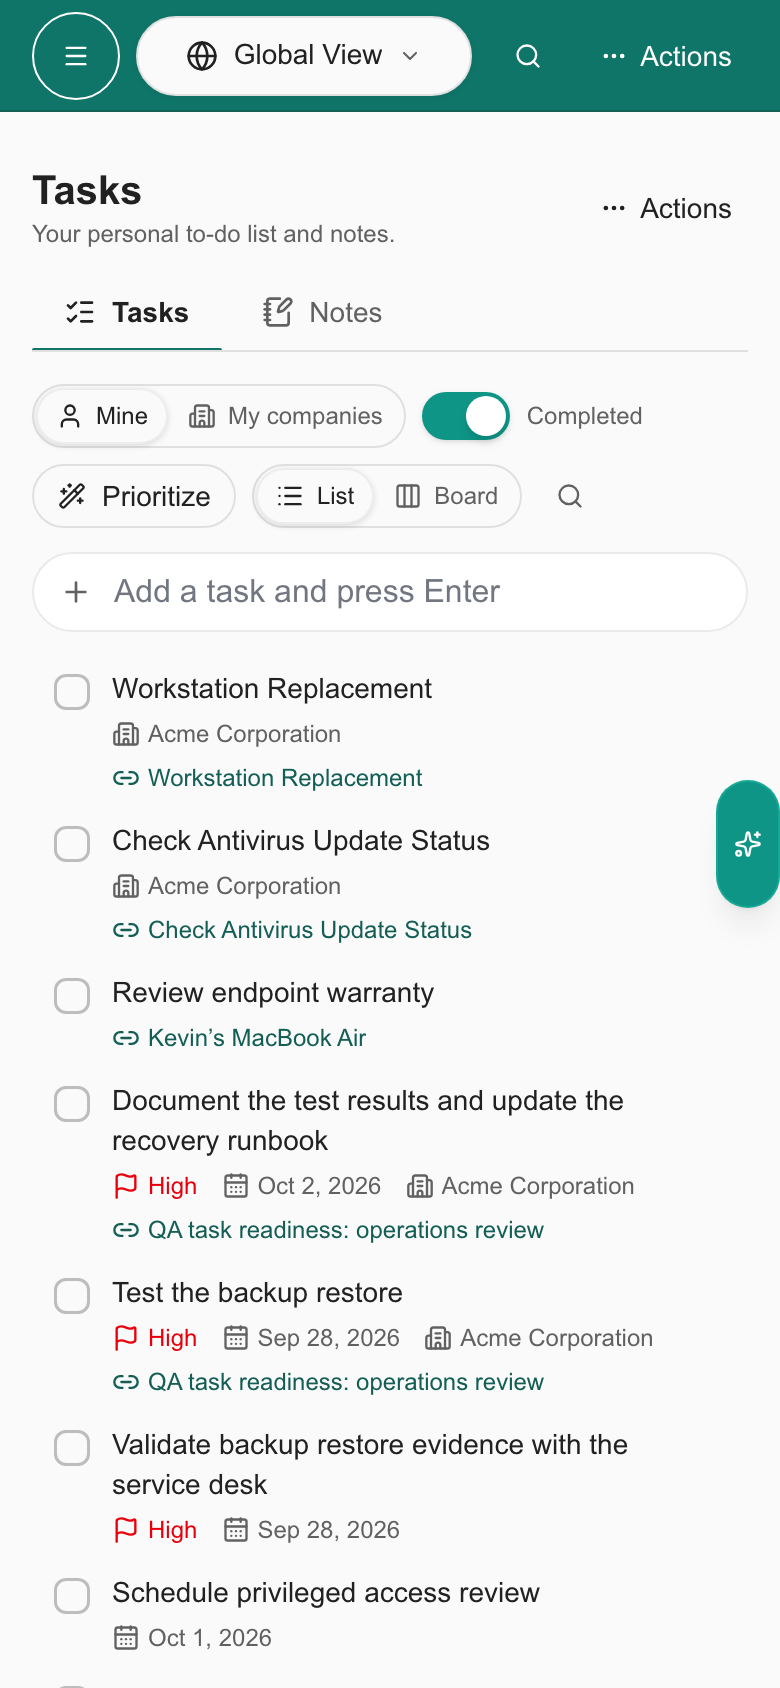Screen dimensions: 780x1688
Task: Click Acme Corporation under Check Antivirus task
Action: click(x=227, y=886)
